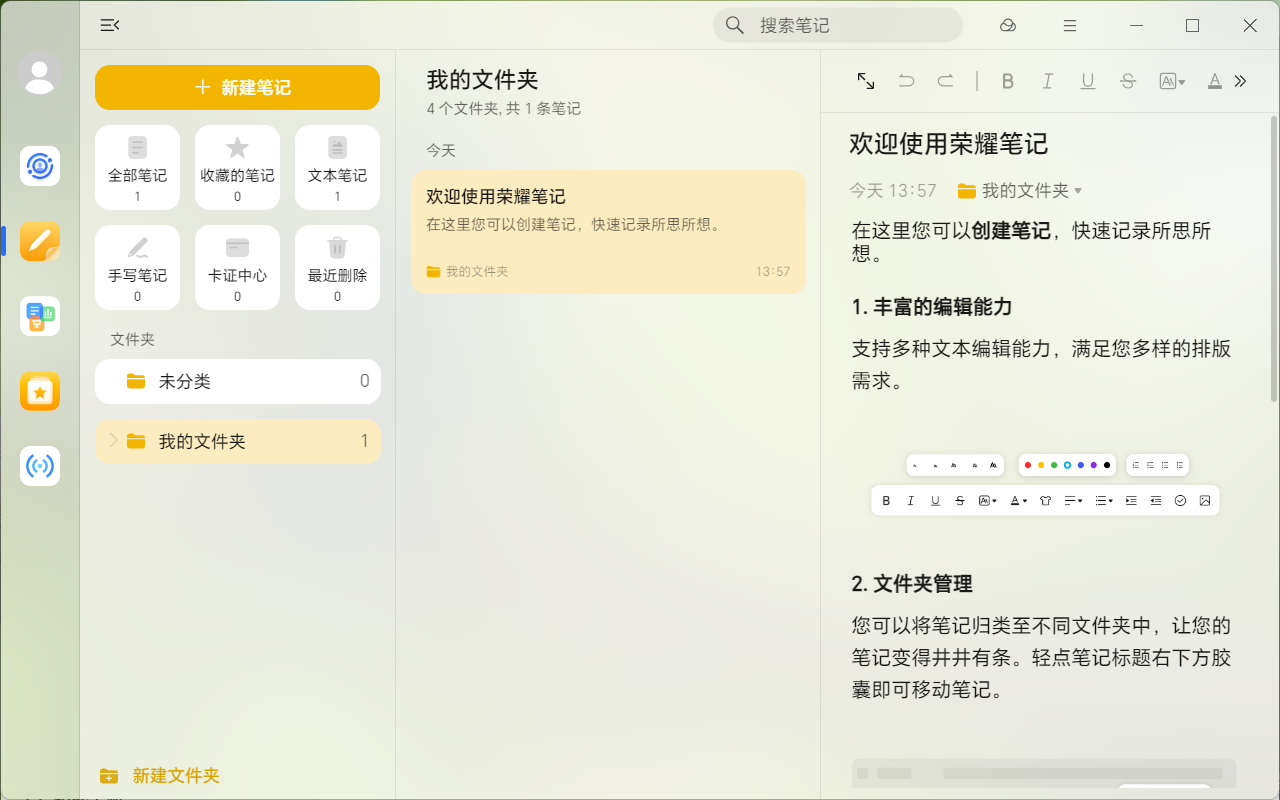Click the 新建笔记 button
Viewport: 1280px width, 800px height.
coord(237,88)
